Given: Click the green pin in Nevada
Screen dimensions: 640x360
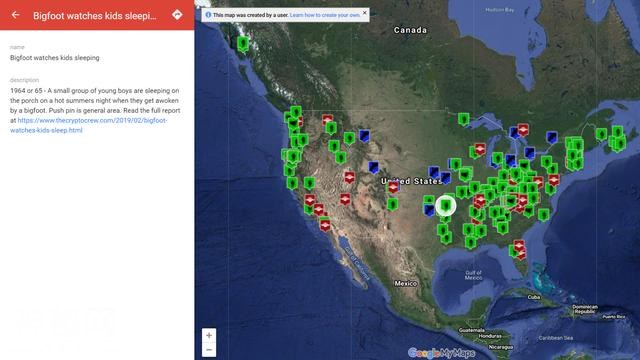Looking at the screenshot, I should 309,184.
